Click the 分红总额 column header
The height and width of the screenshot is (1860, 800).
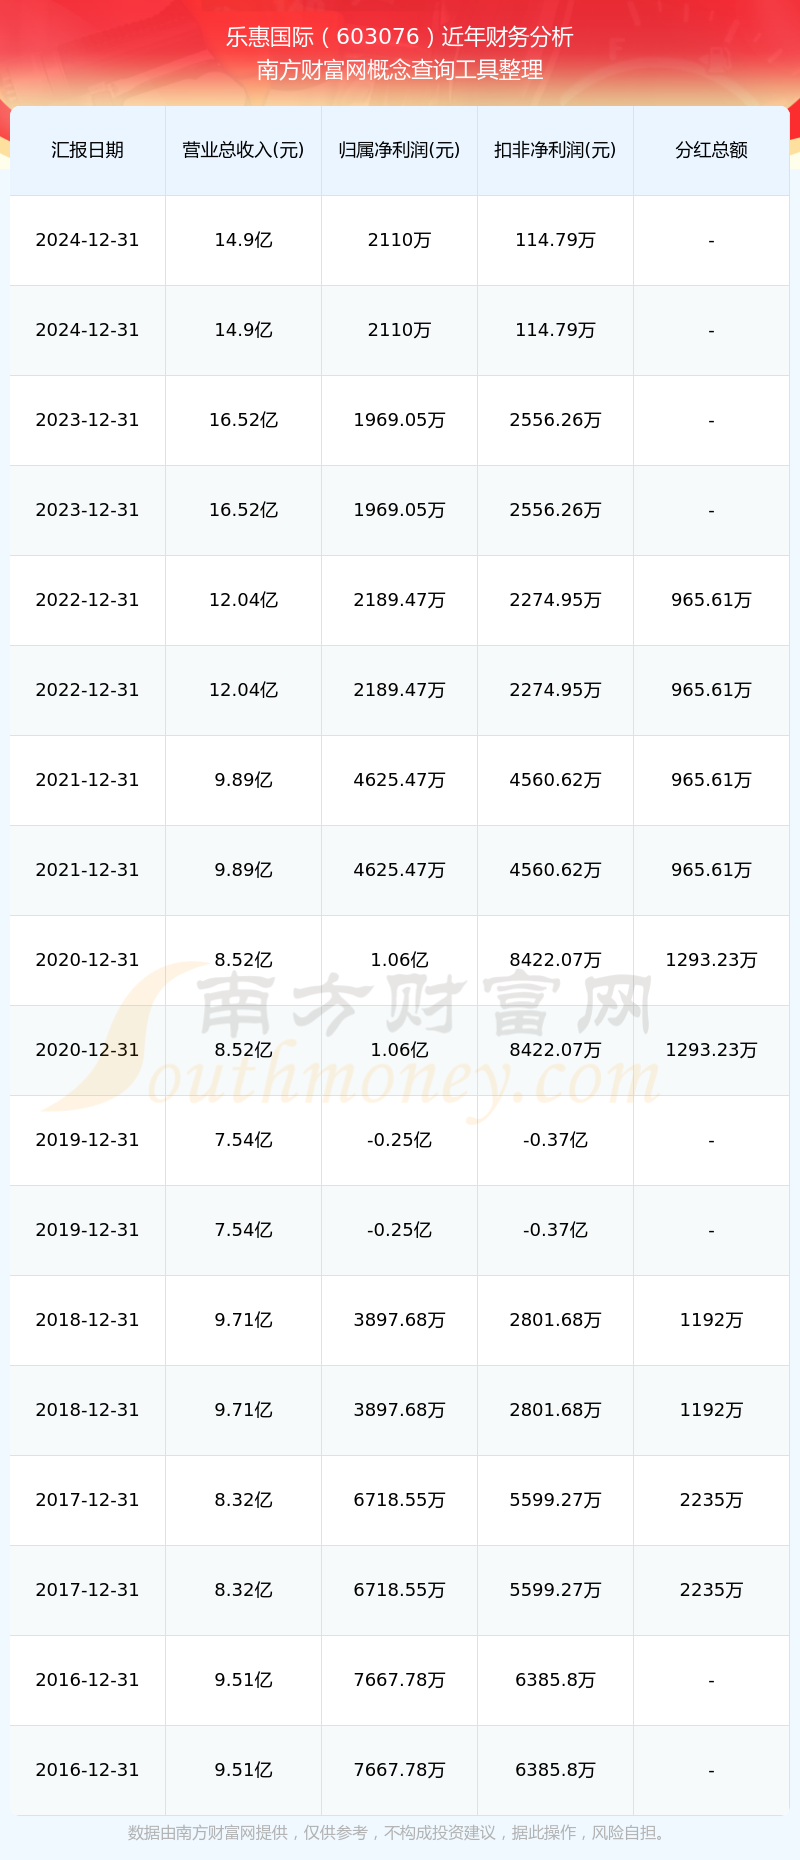pyautogui.click(x=711, y=150)
